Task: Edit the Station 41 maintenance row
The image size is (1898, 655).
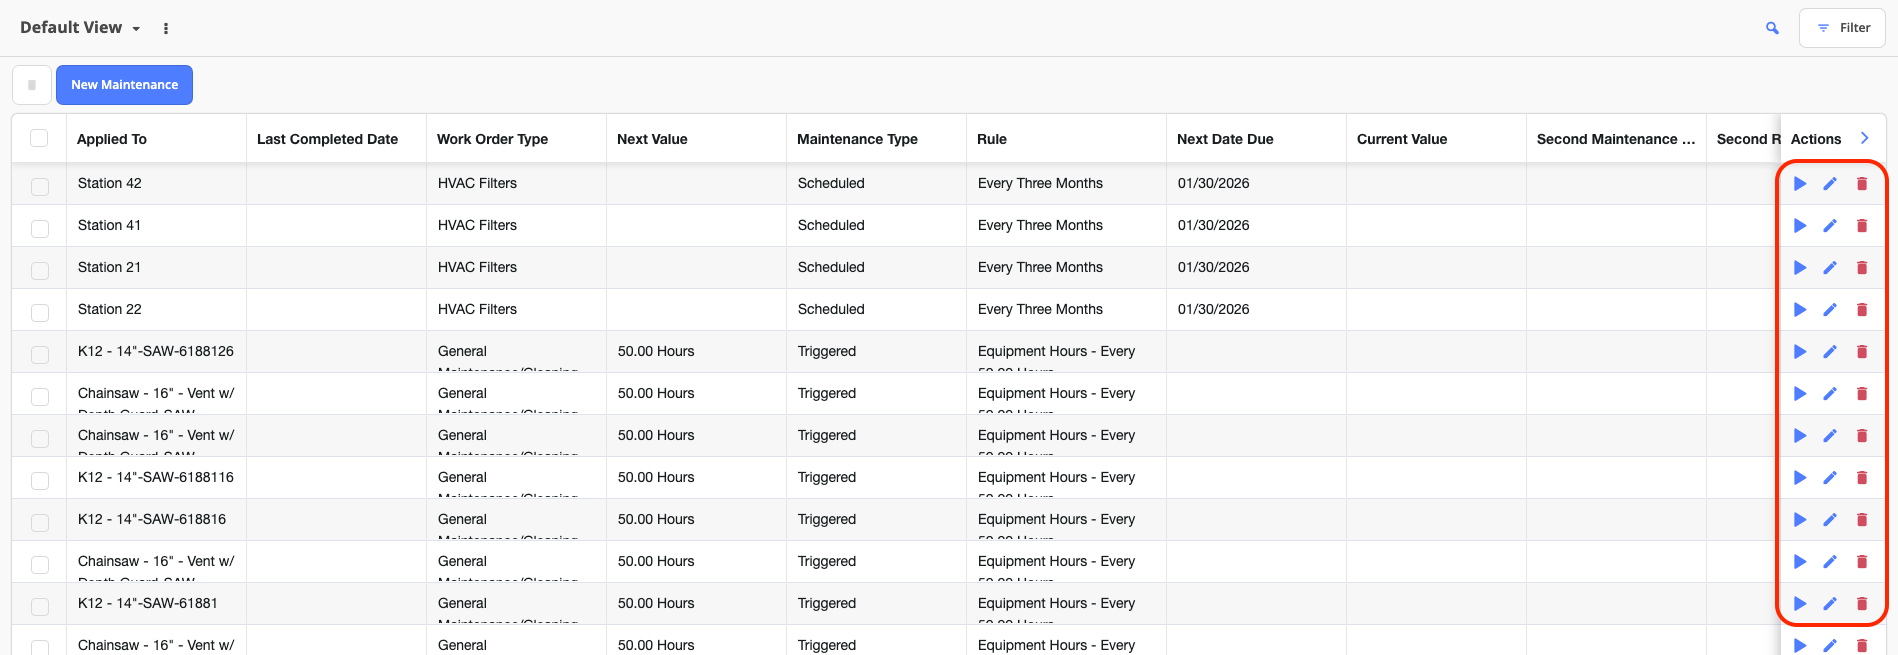Action: (x=1830, y=226)
